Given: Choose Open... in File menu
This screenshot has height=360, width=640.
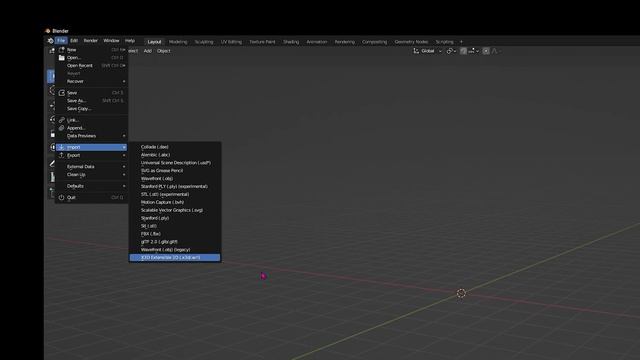Looking at the screenshot, I should 91,58.
